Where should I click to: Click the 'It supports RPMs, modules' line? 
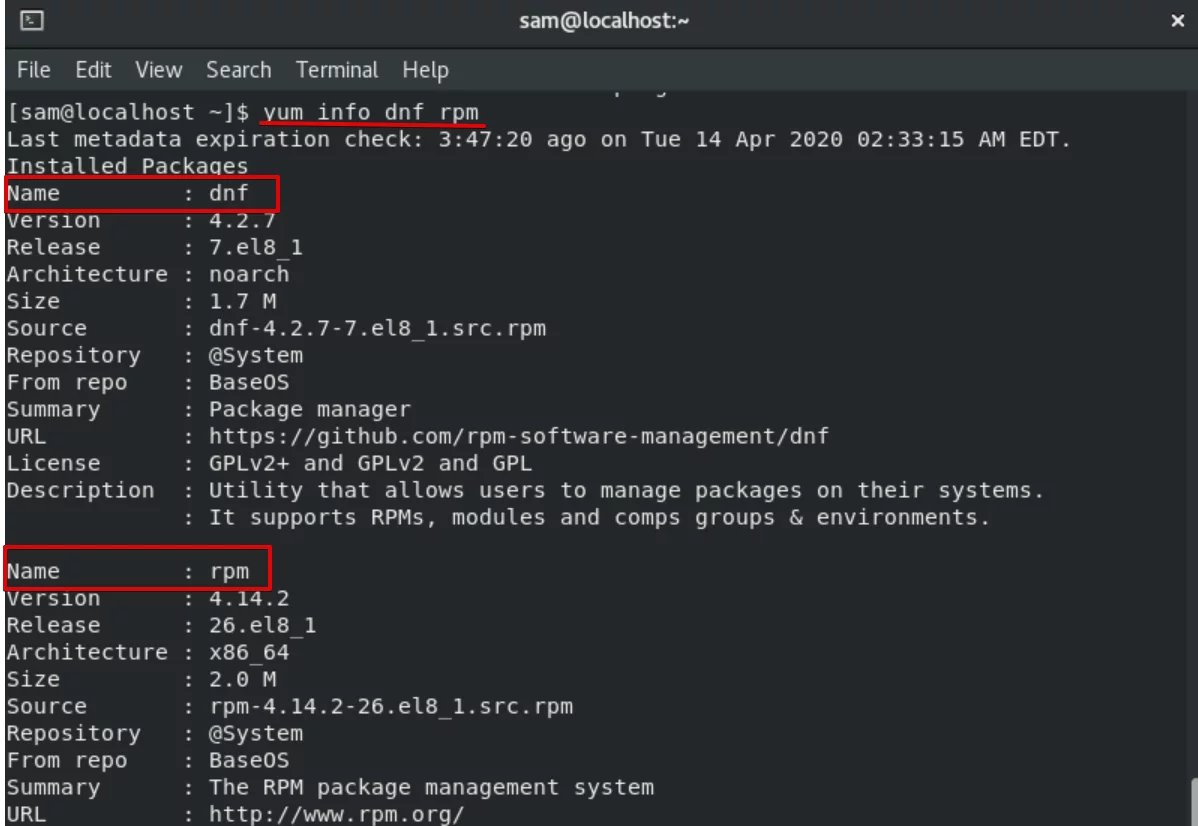(600, 517)
